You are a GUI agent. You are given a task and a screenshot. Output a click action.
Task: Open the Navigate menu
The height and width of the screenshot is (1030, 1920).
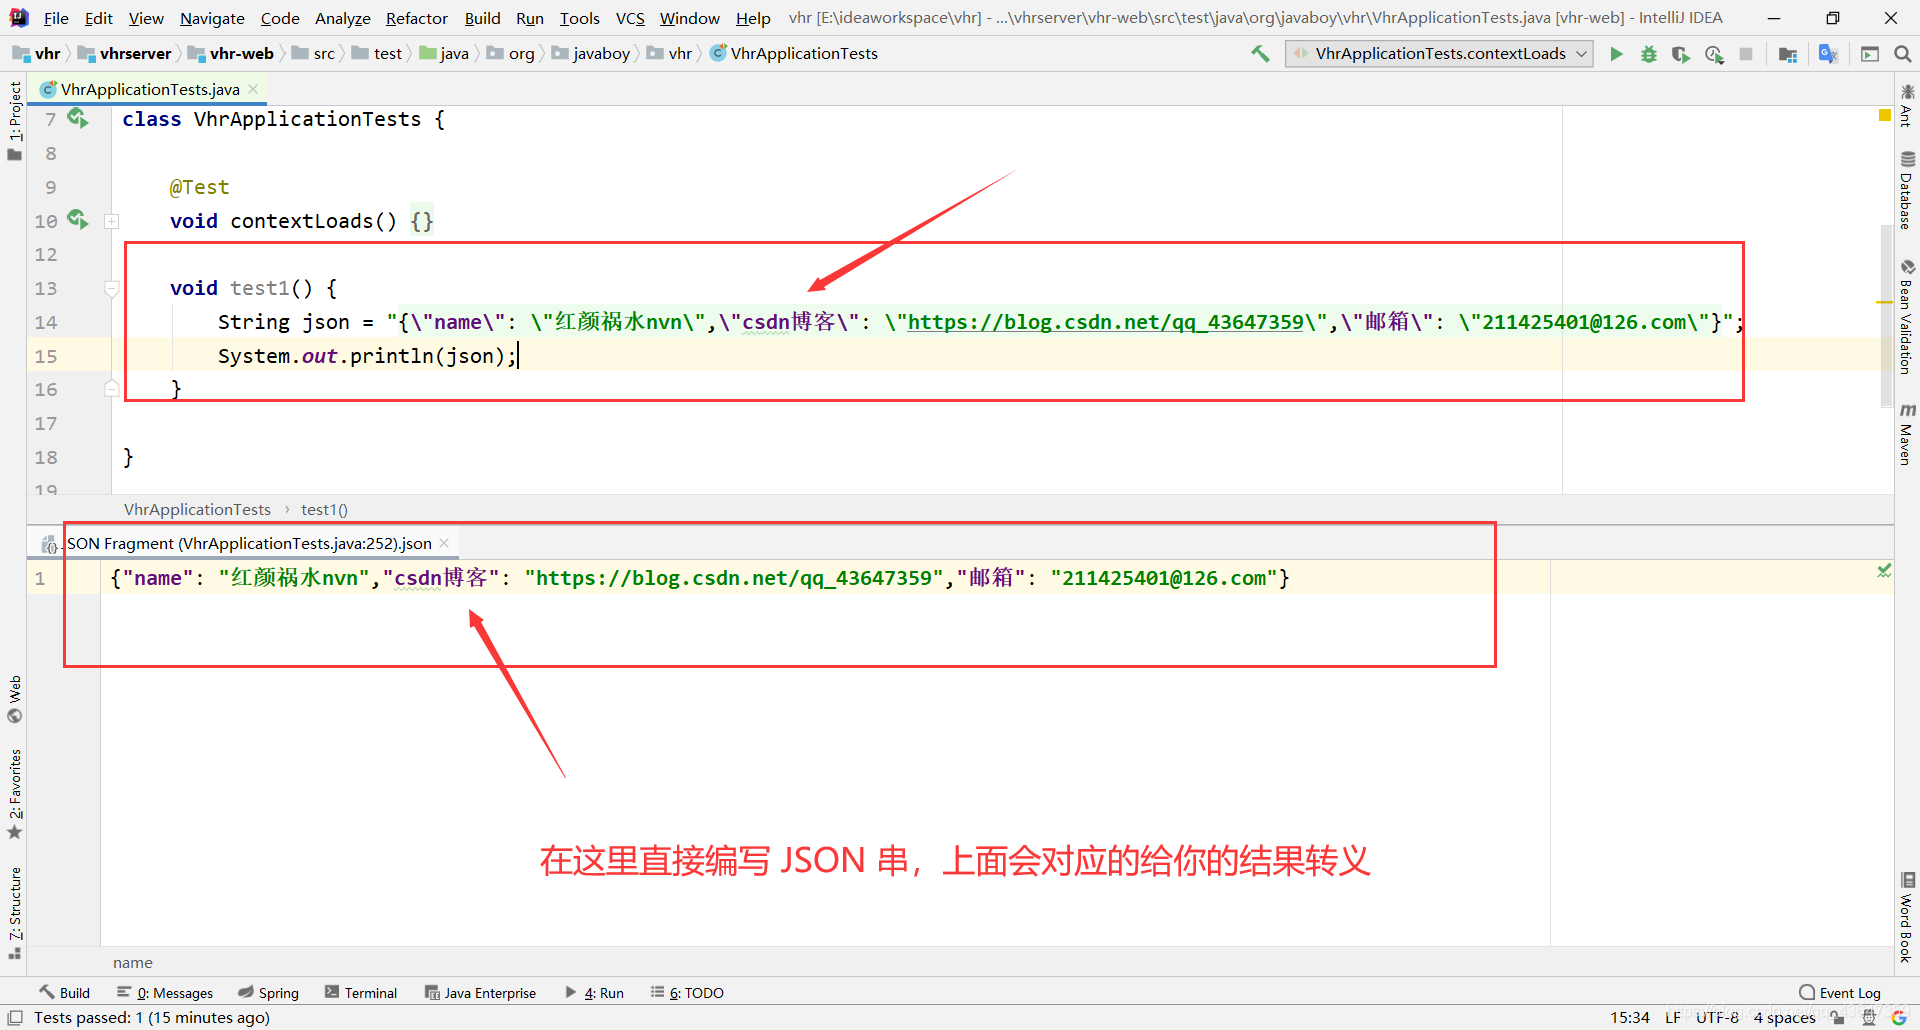point(212,18)
